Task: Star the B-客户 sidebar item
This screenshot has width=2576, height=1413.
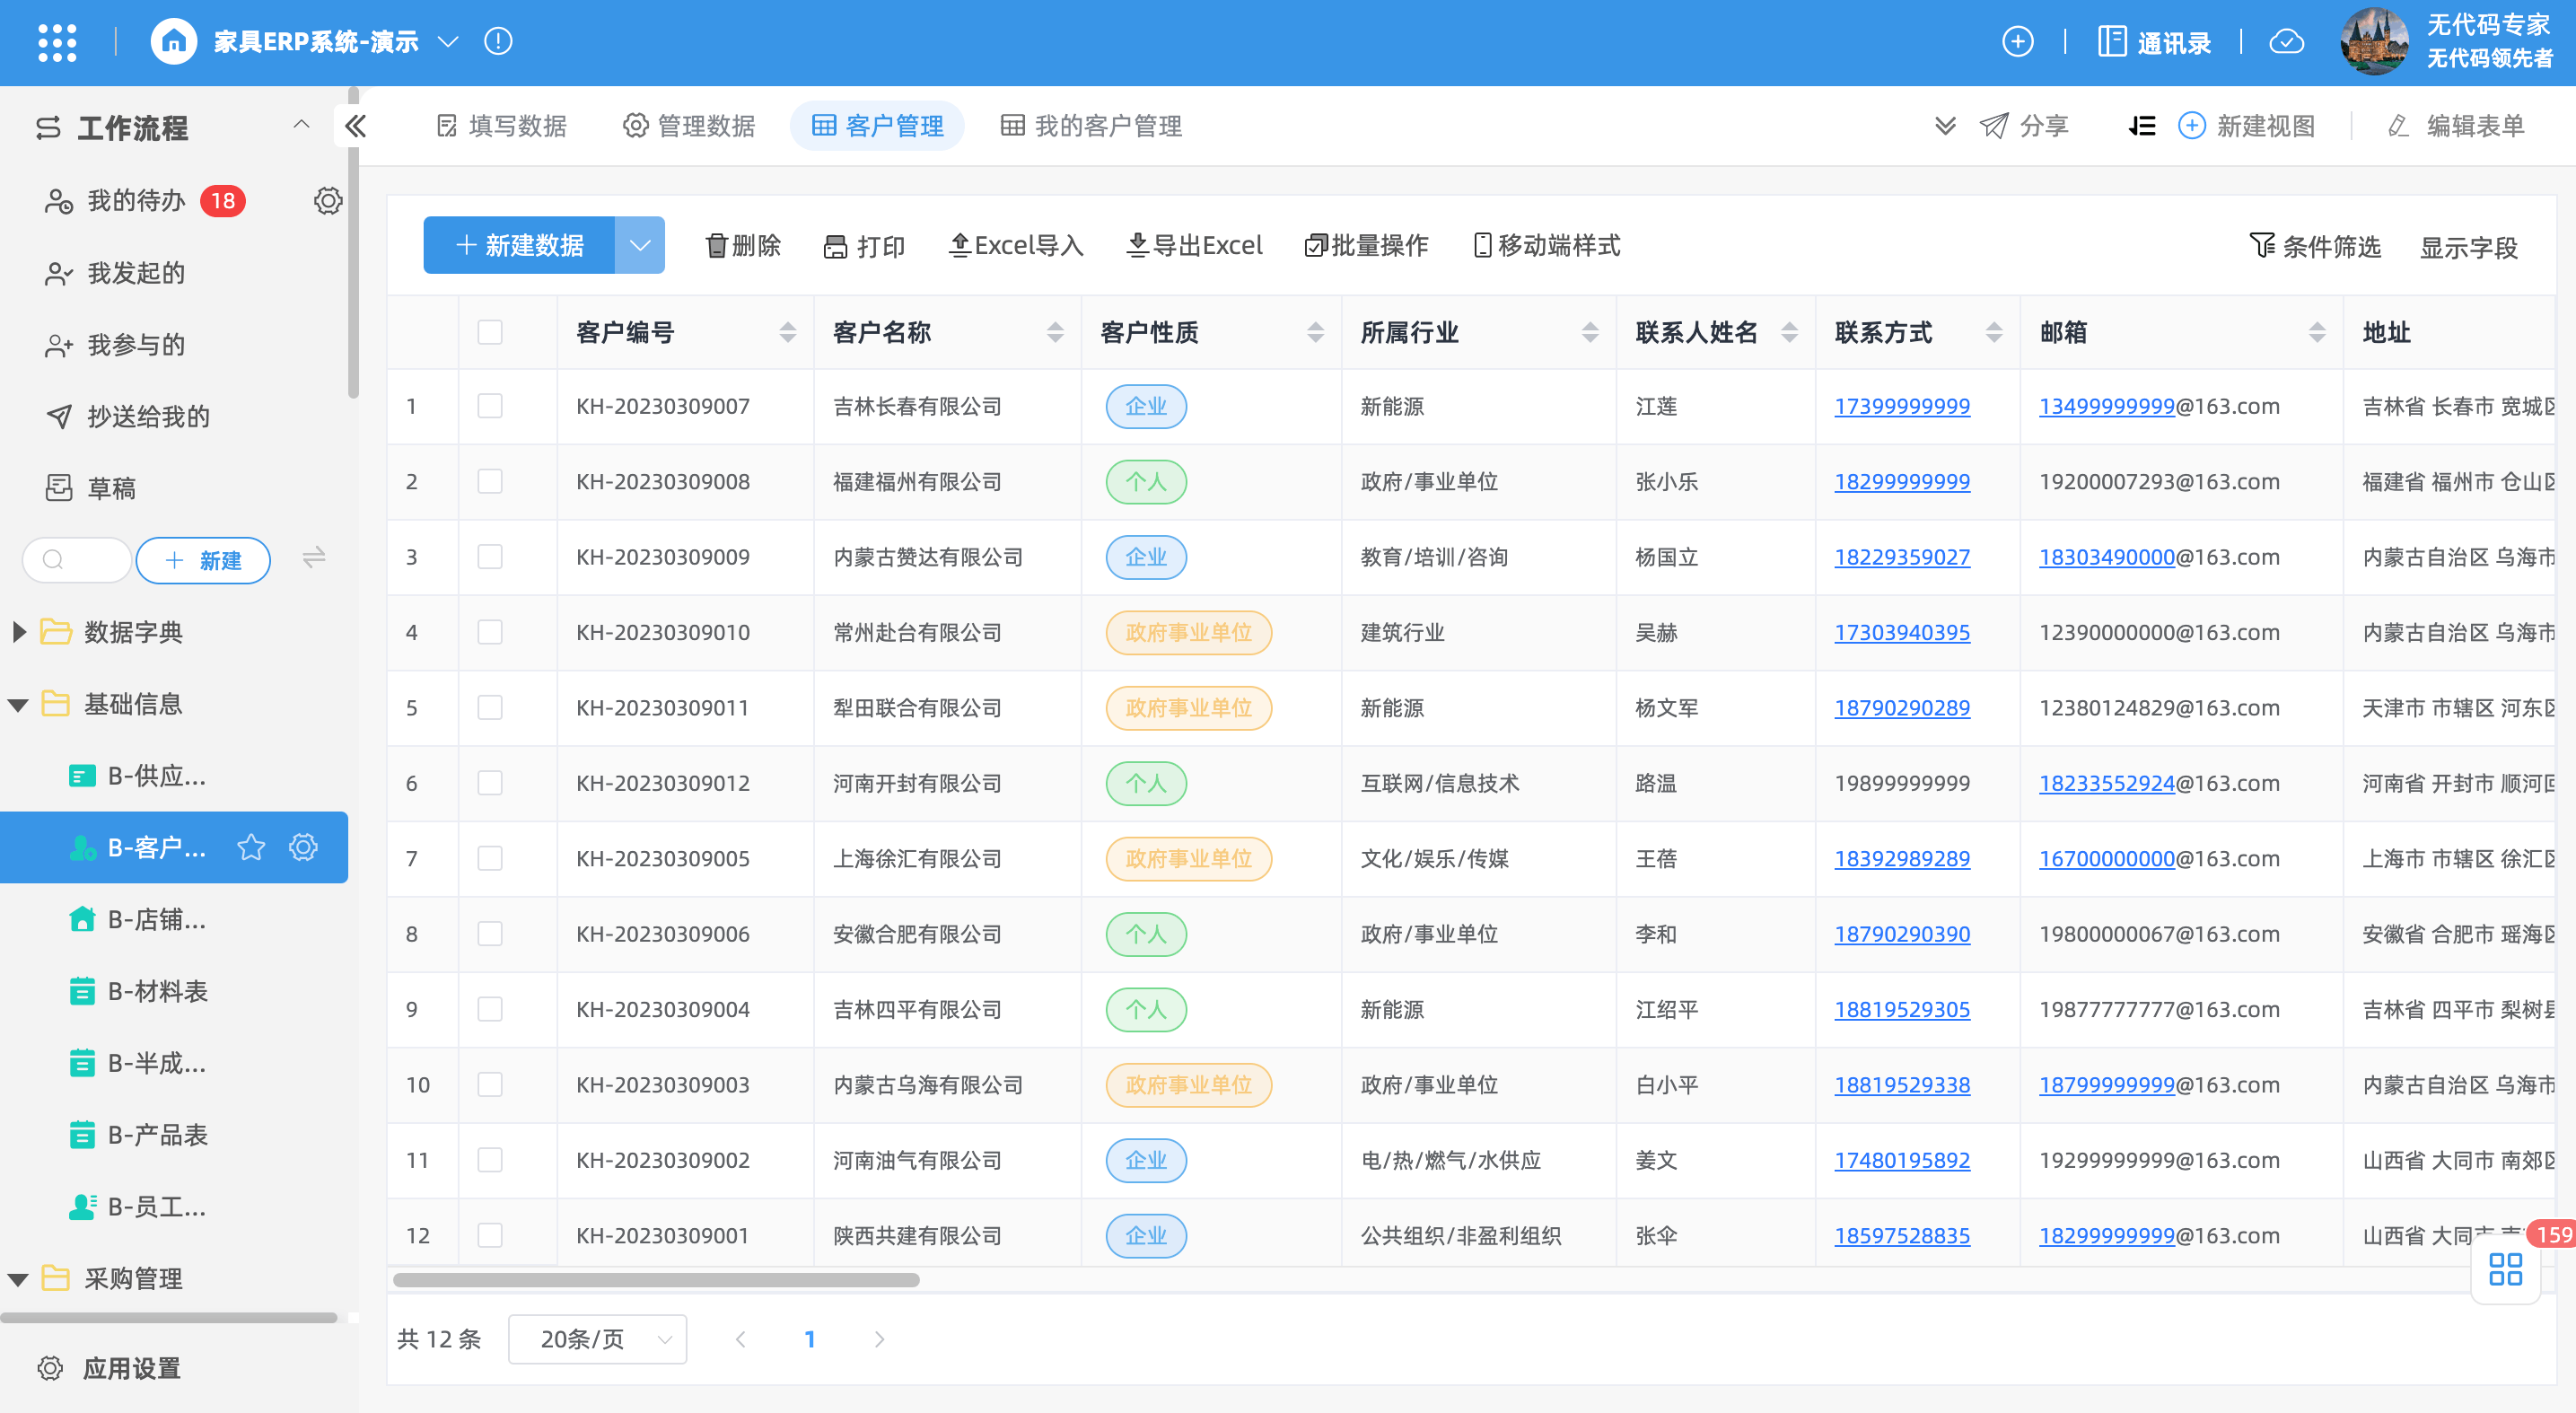Action: coord(251,848)
